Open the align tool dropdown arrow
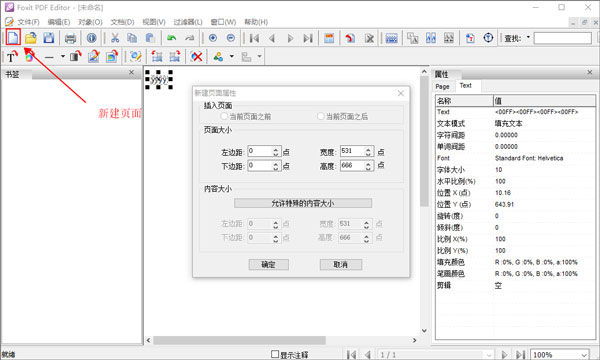 pyautogui.click(x=259, y=57)
